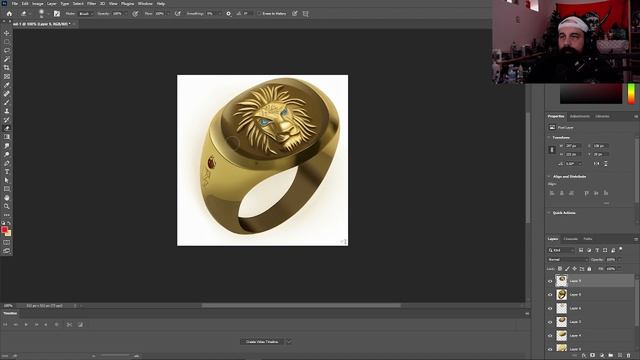
Task: Click the Home icon in options bar
Action: tap(9, 13)
